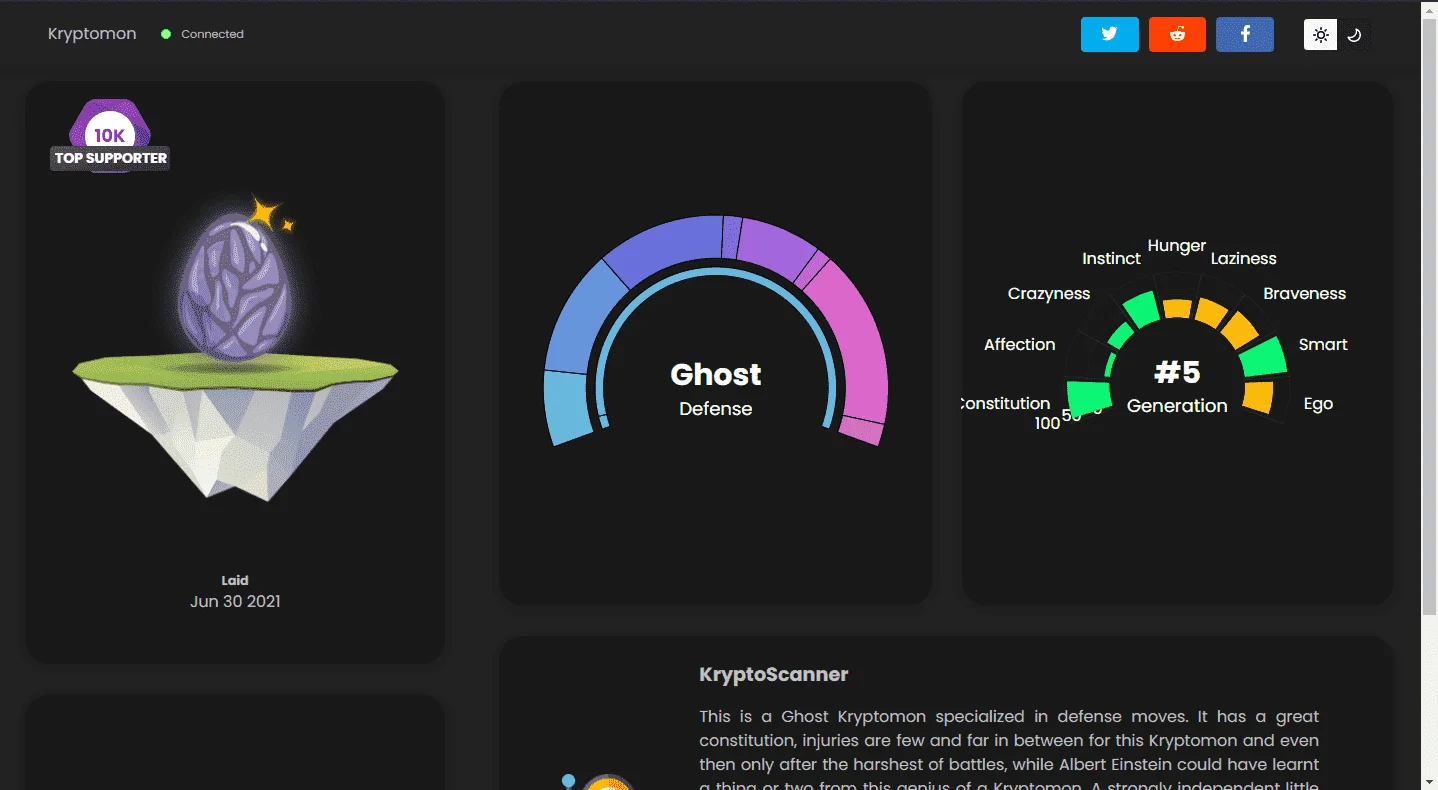
Task: Open the Kryptomon home logo link
Action: tap(92, 34)
